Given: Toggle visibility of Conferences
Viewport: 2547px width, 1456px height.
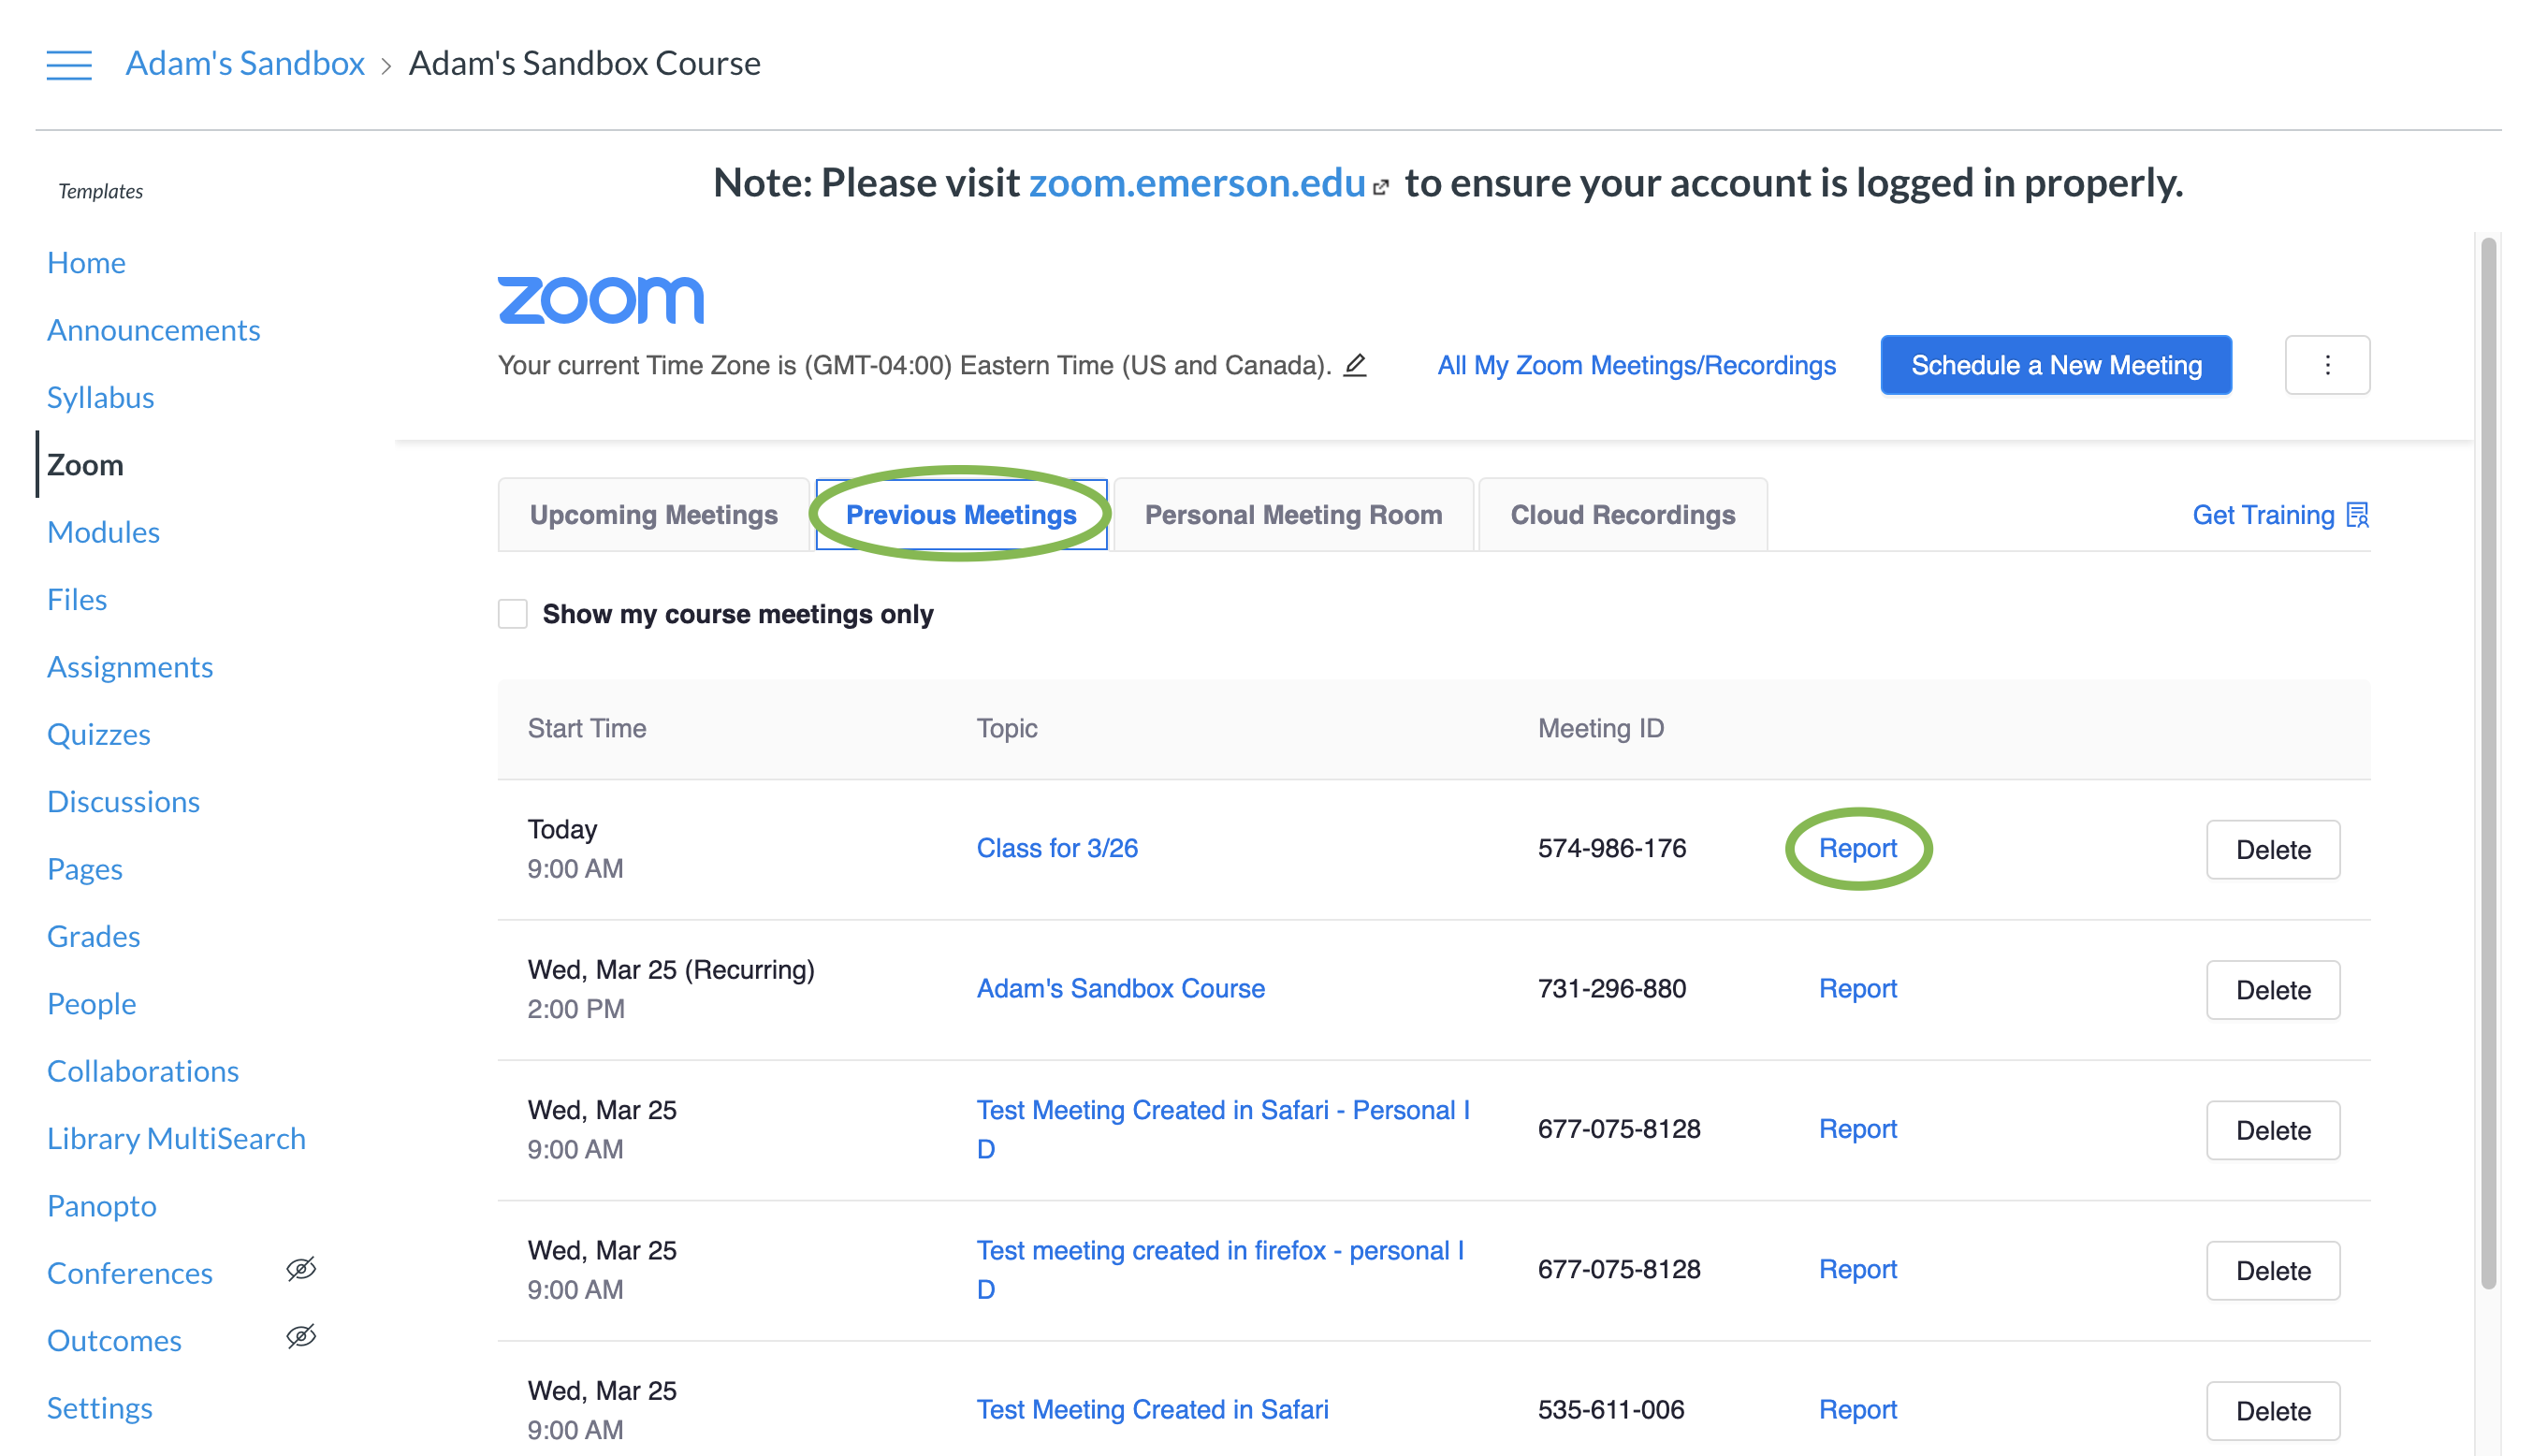Looking at the screenshot, I should pyautogui.click(x=299, y=1269).
